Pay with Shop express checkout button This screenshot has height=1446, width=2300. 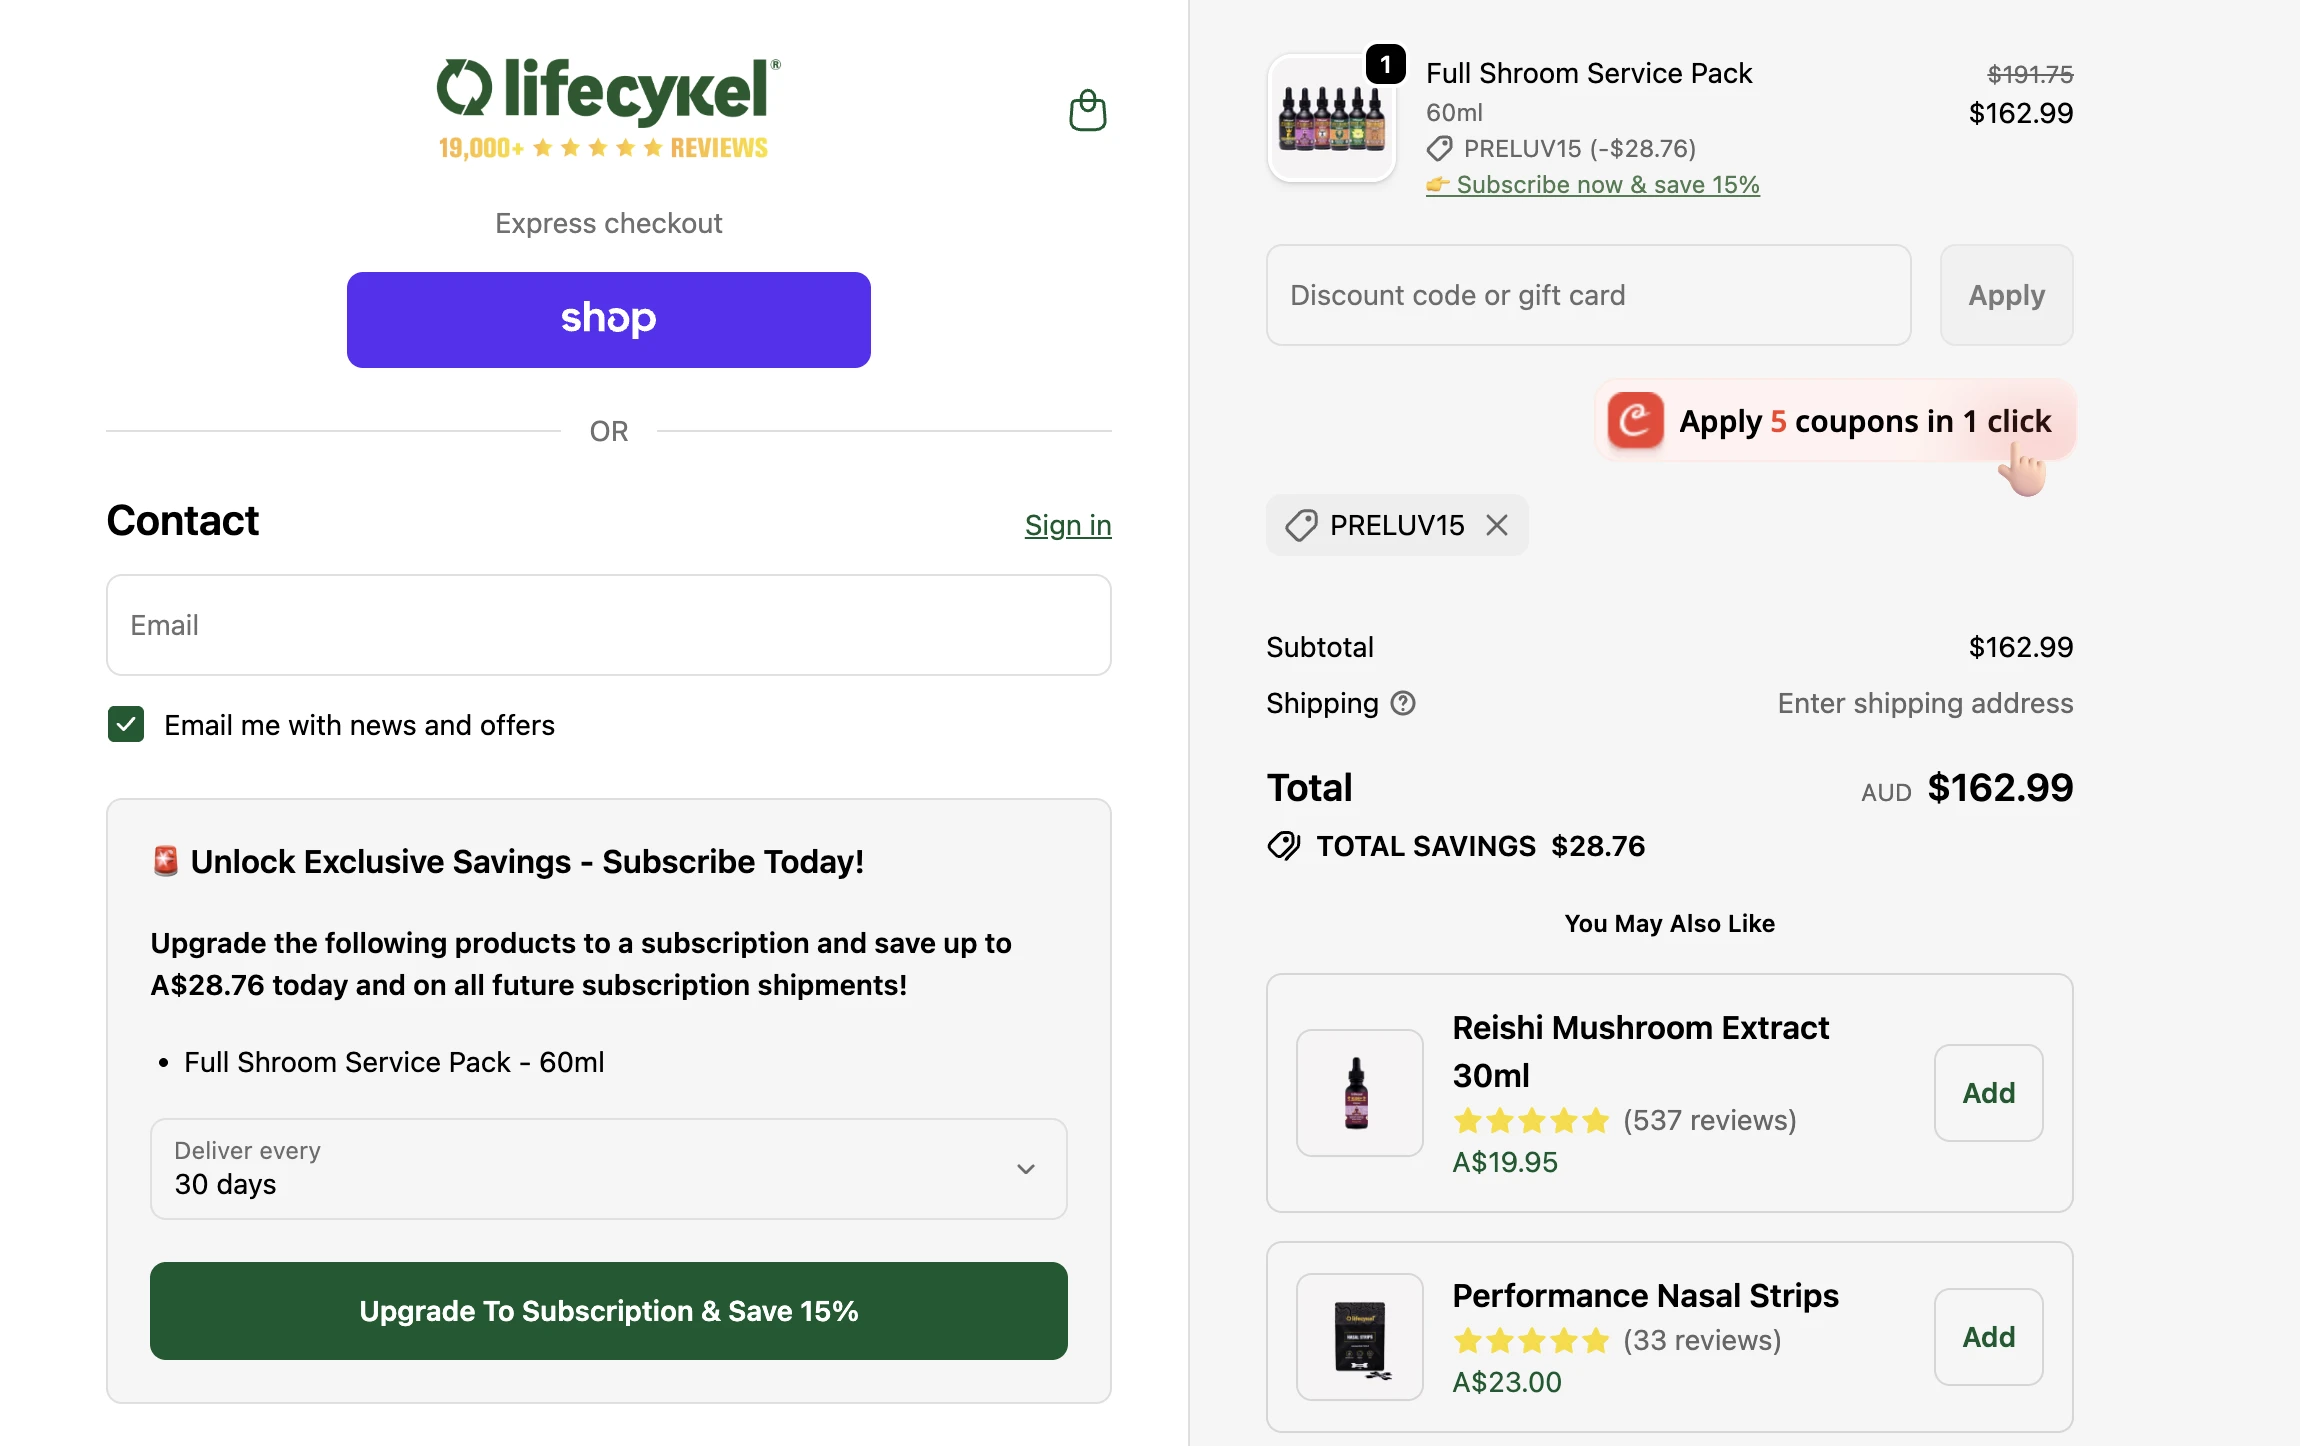coord(608,319)
